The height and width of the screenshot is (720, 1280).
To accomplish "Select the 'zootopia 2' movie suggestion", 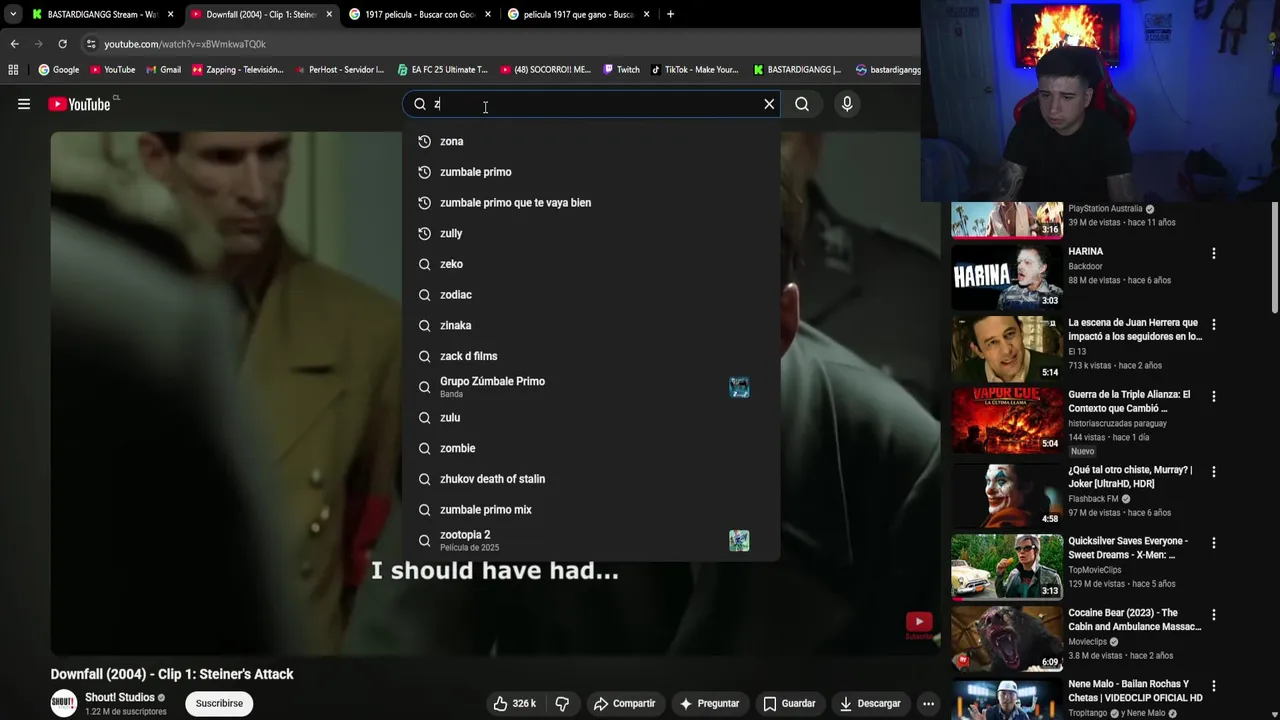I will 591,541.
